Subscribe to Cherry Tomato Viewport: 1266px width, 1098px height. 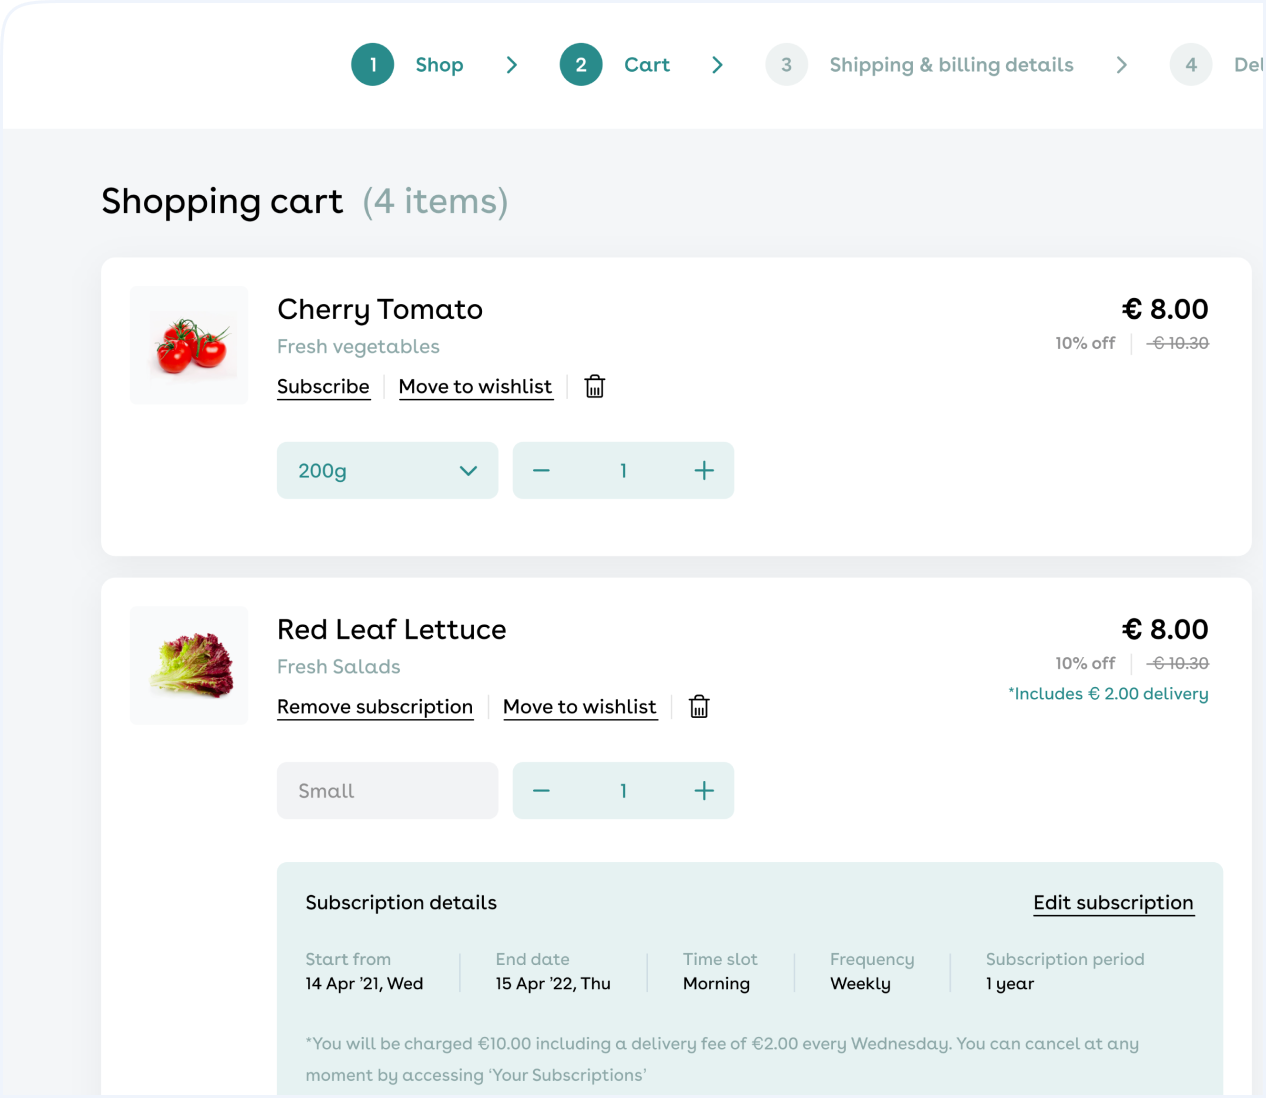tap(323, 386)
